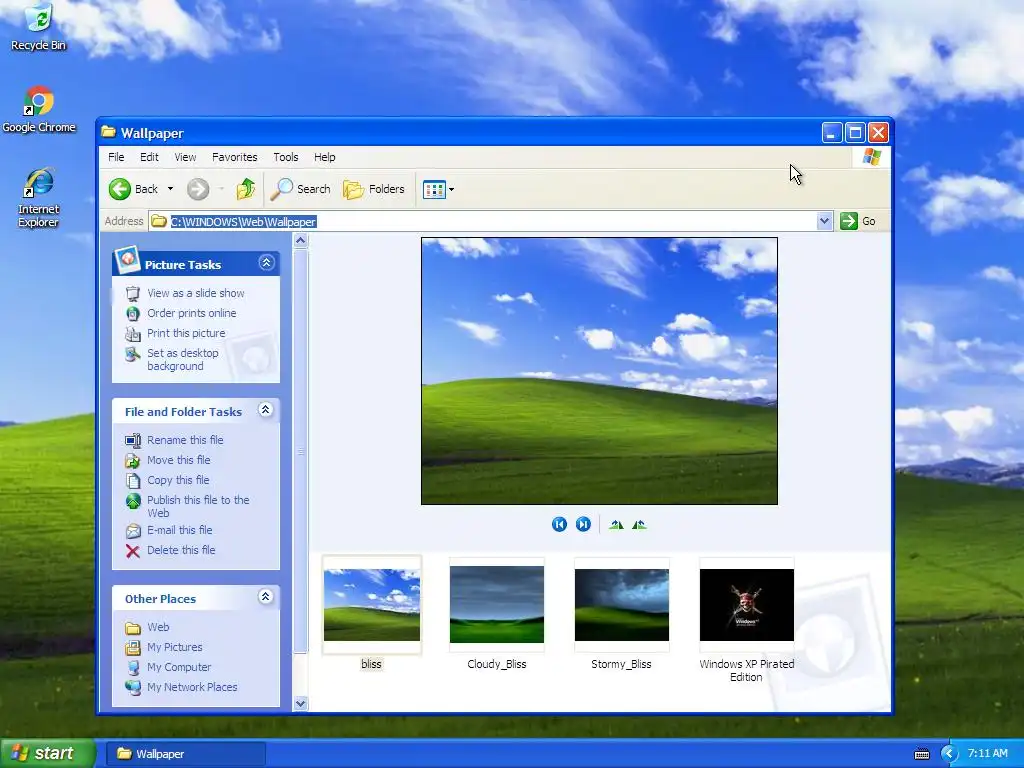Open the Help menu
Screen dimensions: 1024x768
click(325, 157)
